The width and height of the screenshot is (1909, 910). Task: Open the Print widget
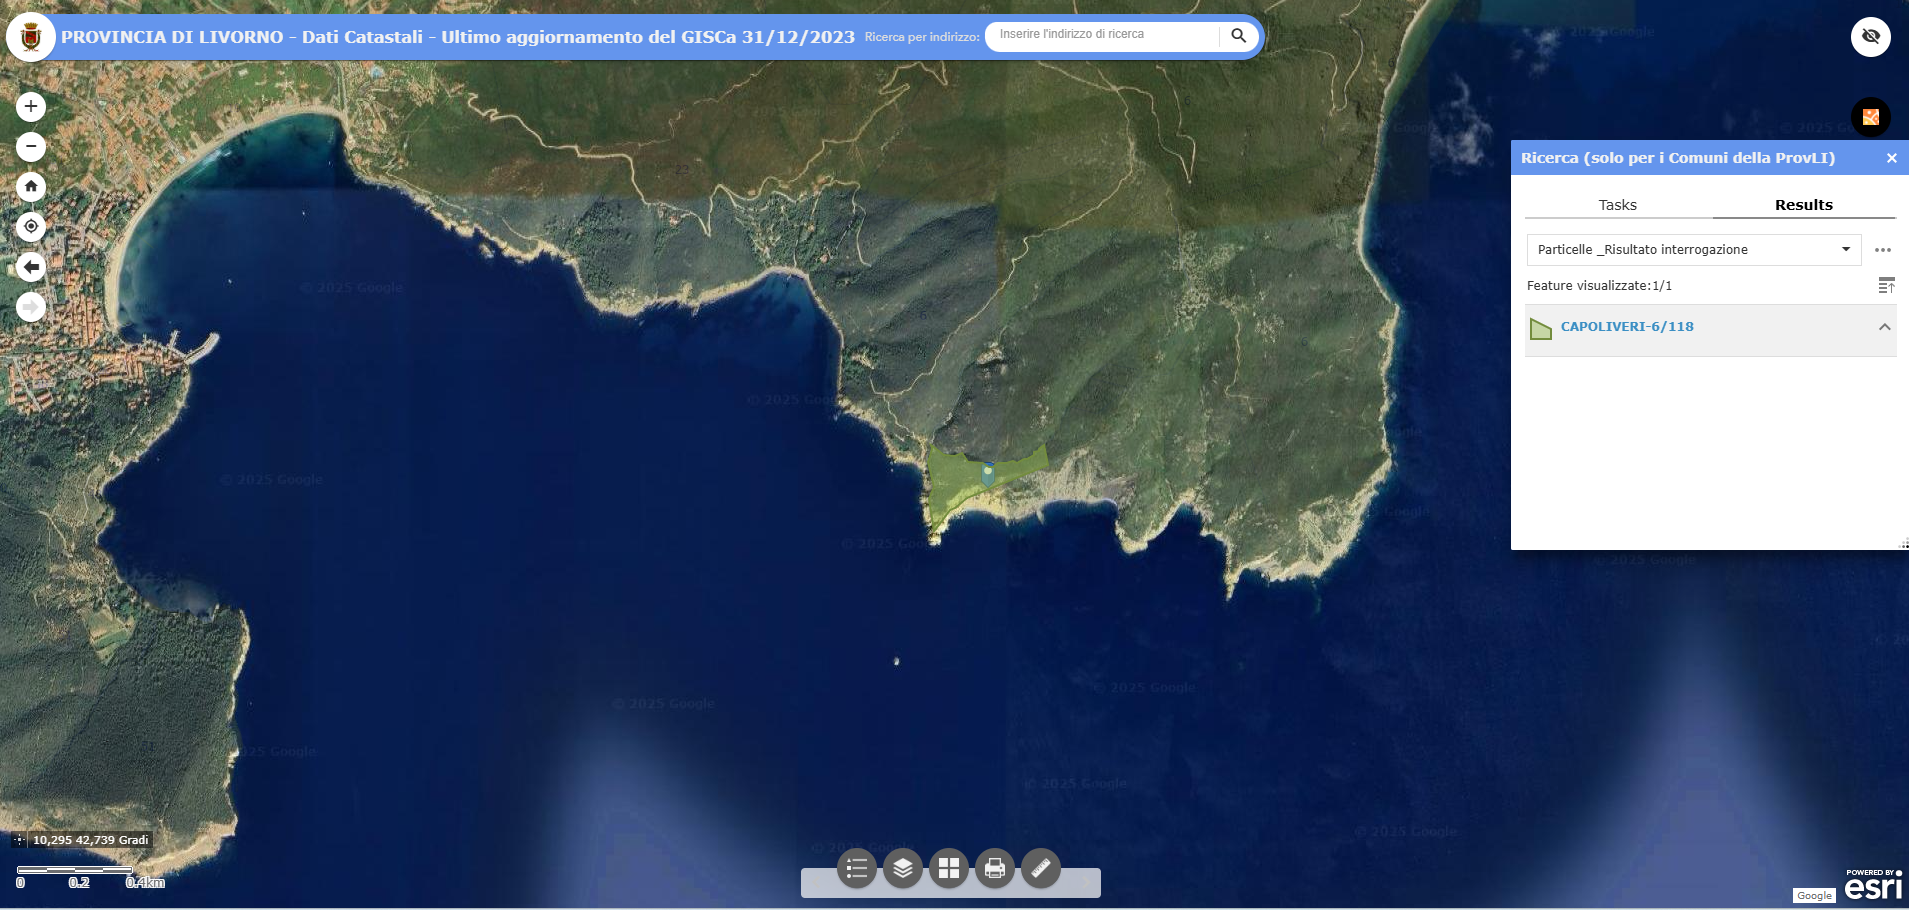tap(994, 868)
